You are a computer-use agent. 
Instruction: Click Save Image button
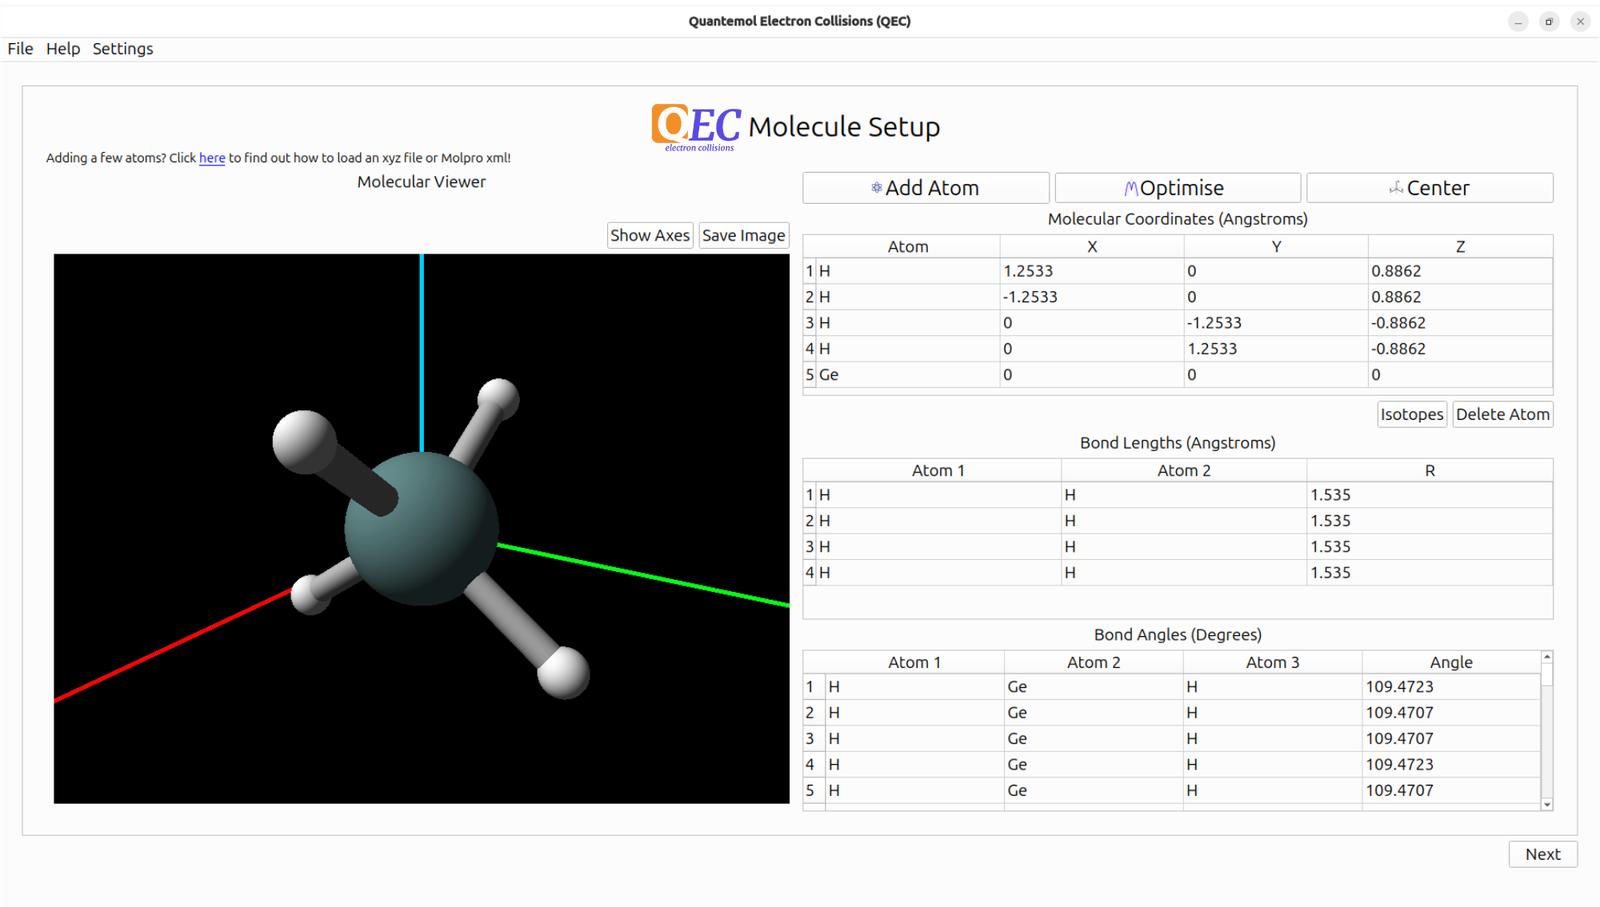[x=743, y=236]
